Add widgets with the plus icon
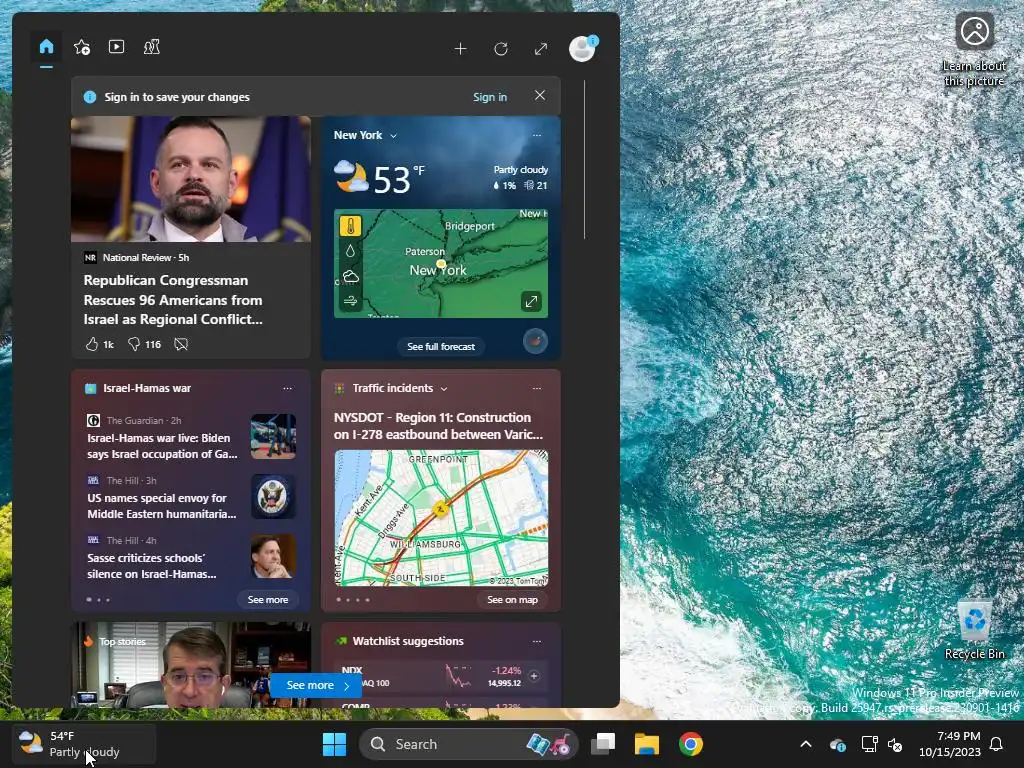 point(460,49)
